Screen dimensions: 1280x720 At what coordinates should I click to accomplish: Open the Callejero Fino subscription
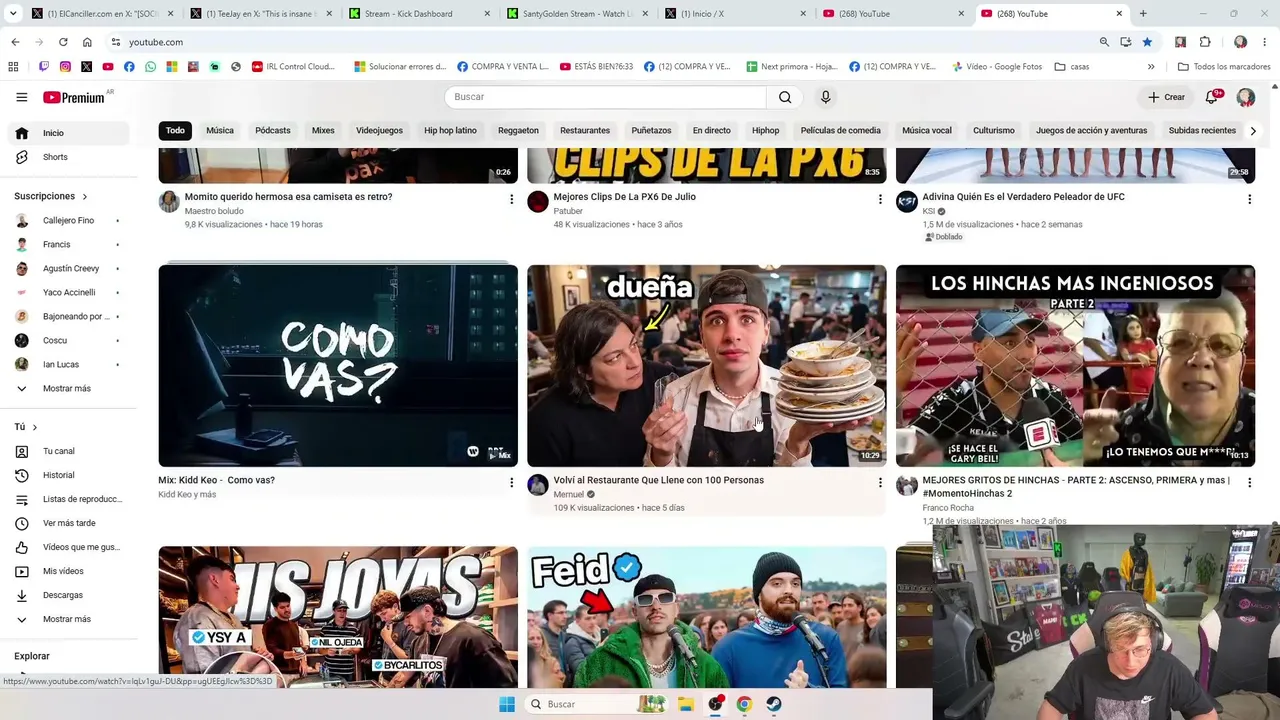pos(68,220)
